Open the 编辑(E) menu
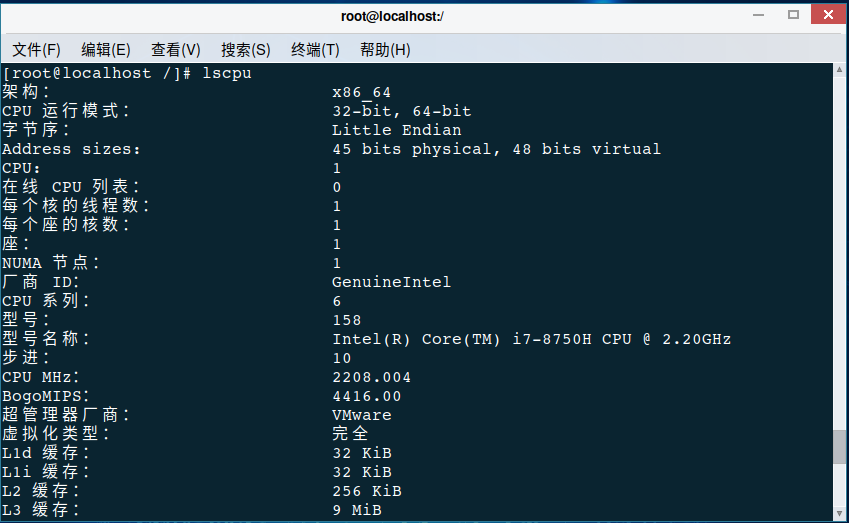Image resolution: width=849 pixels, height=523 pixels. [106, 50]
